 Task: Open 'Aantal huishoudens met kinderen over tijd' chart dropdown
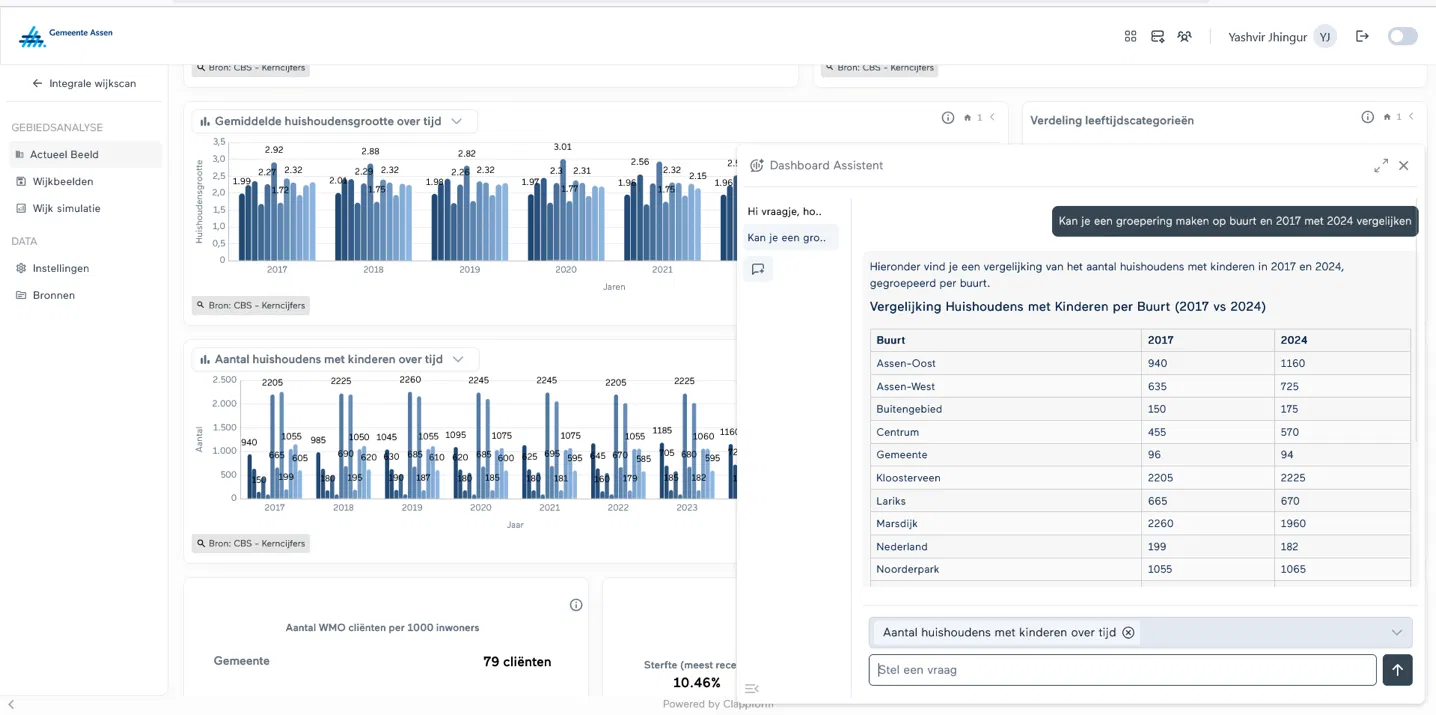[458, 359]
